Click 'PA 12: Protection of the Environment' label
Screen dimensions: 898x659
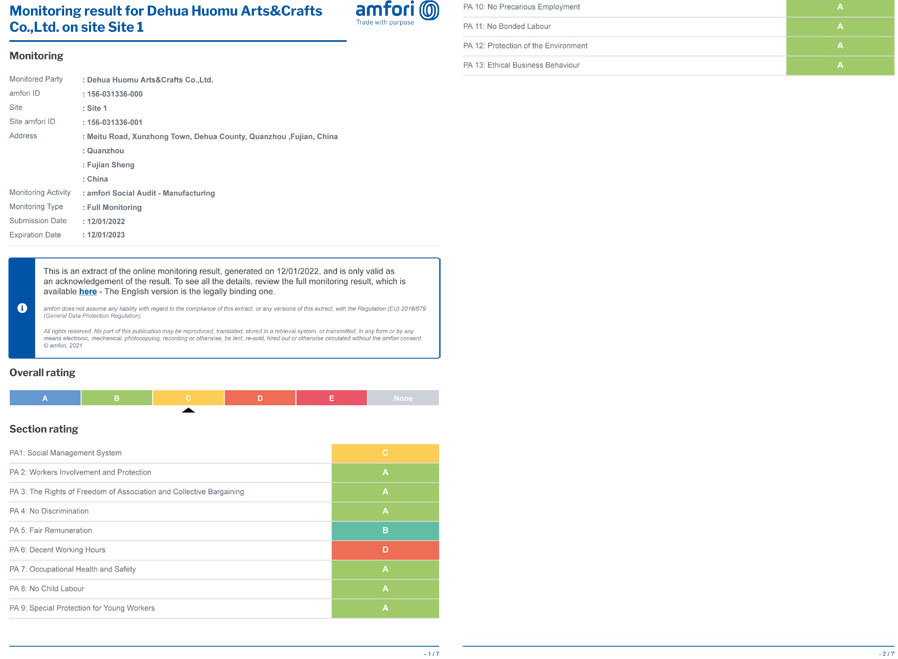click(x=525, y=46)
